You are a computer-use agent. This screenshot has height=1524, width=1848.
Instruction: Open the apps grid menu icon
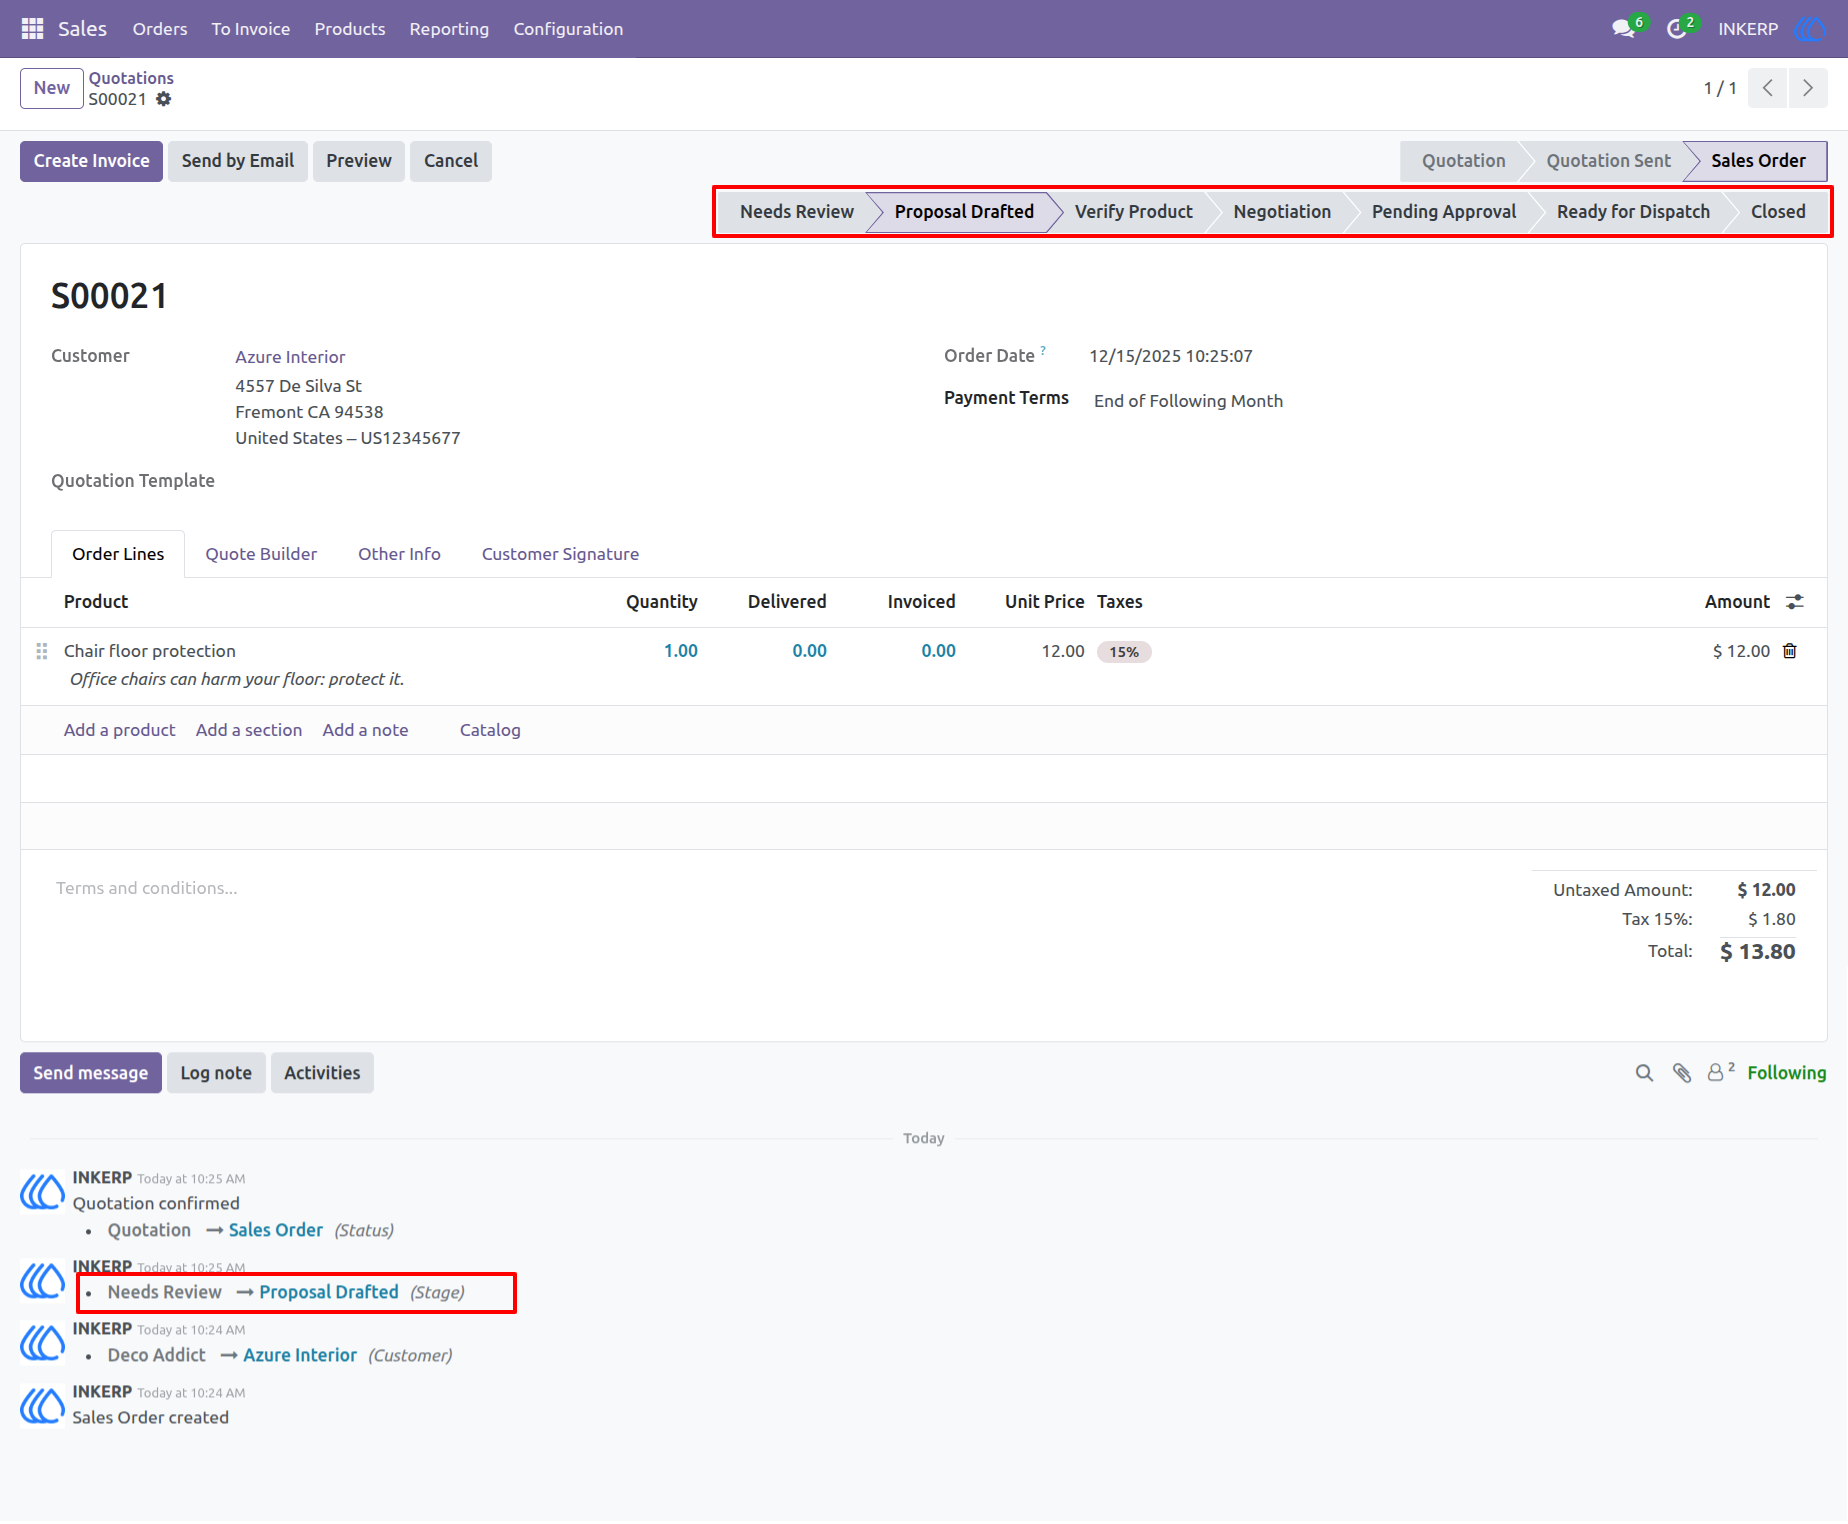coord(32,29)
